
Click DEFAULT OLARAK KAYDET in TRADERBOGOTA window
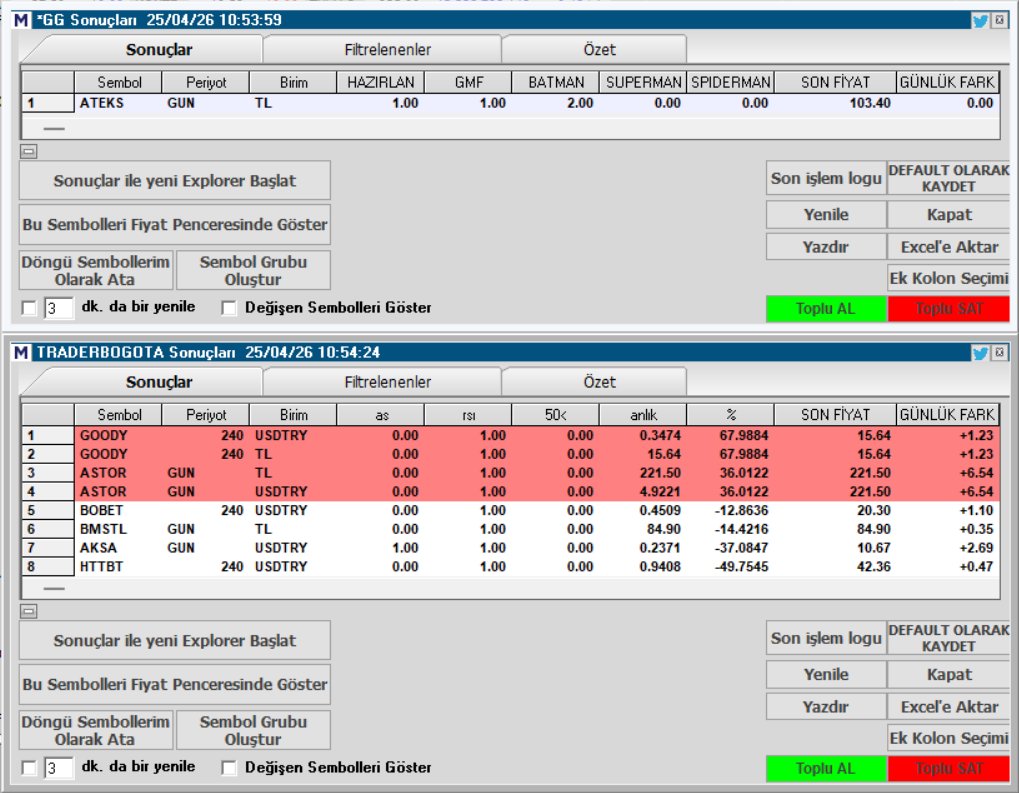tap(949, 638)
